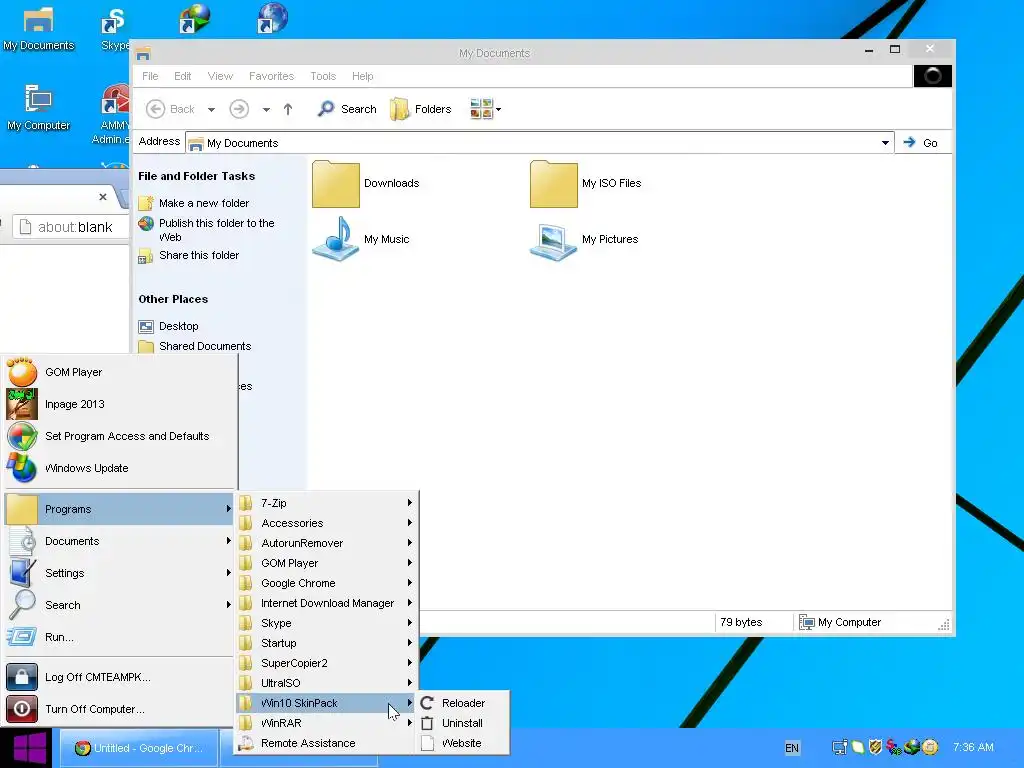
Task: Open Remote Assistance from Programs
Action: pyautogui.click(x=326, y=743)
